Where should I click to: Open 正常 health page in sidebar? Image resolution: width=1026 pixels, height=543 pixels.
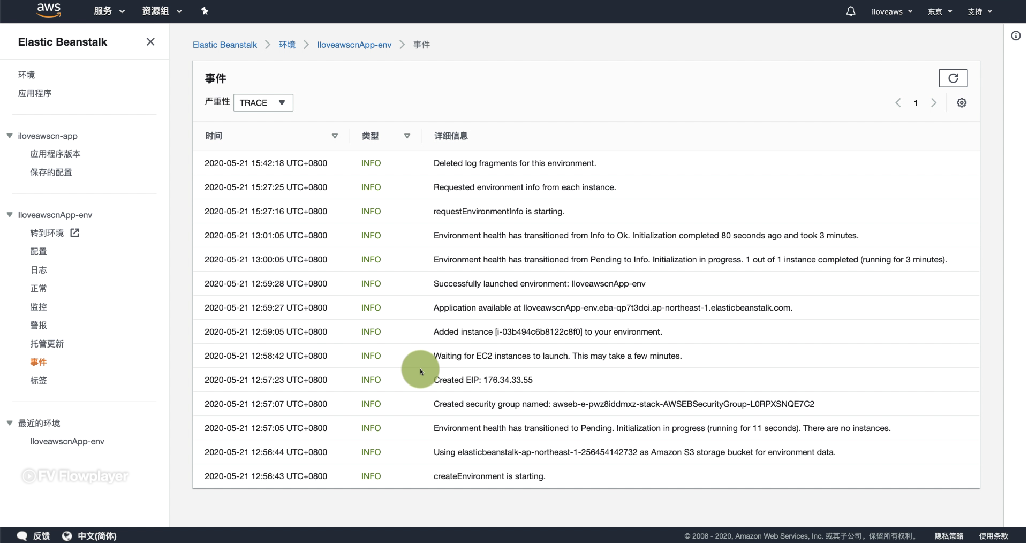tap(39, 288)
